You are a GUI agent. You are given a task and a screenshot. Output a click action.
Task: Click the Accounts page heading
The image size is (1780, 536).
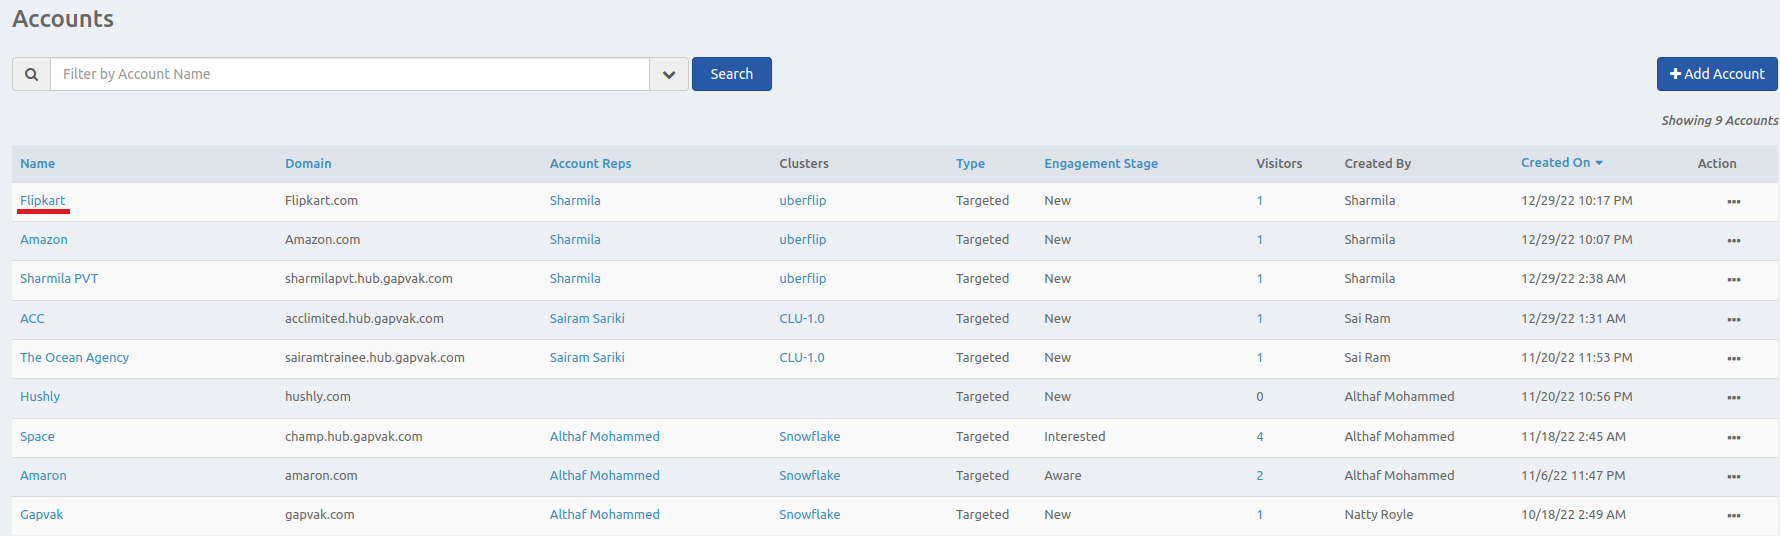point(63,19)
